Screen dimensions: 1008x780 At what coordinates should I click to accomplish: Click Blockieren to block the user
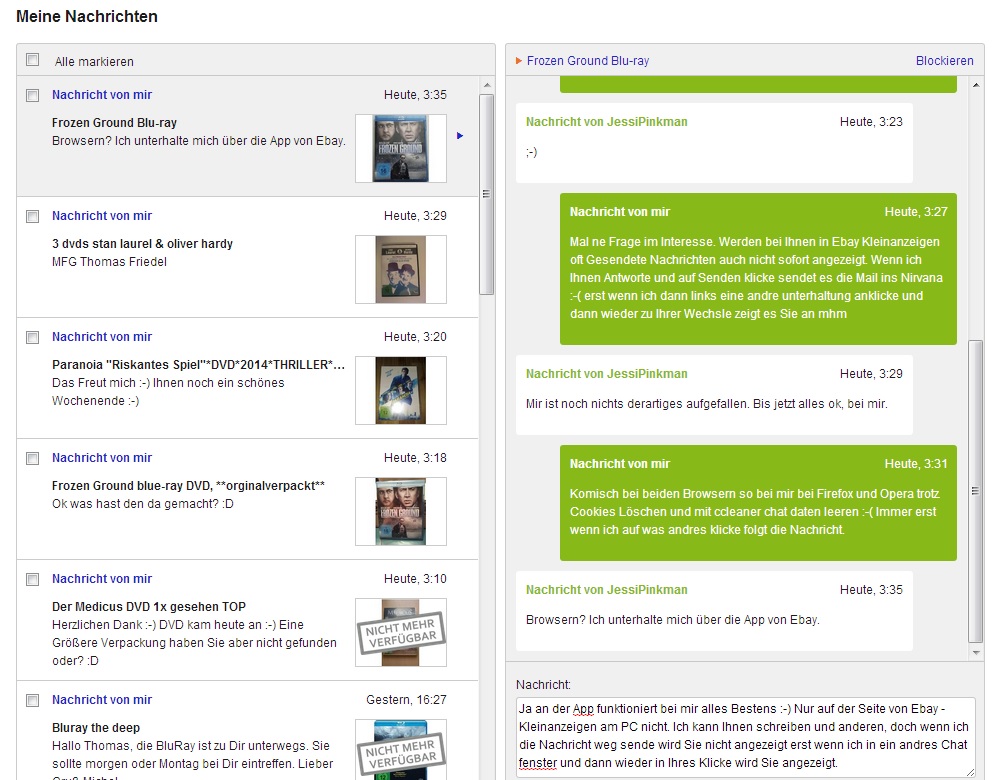pyautogui.click(x=944, y=60)
